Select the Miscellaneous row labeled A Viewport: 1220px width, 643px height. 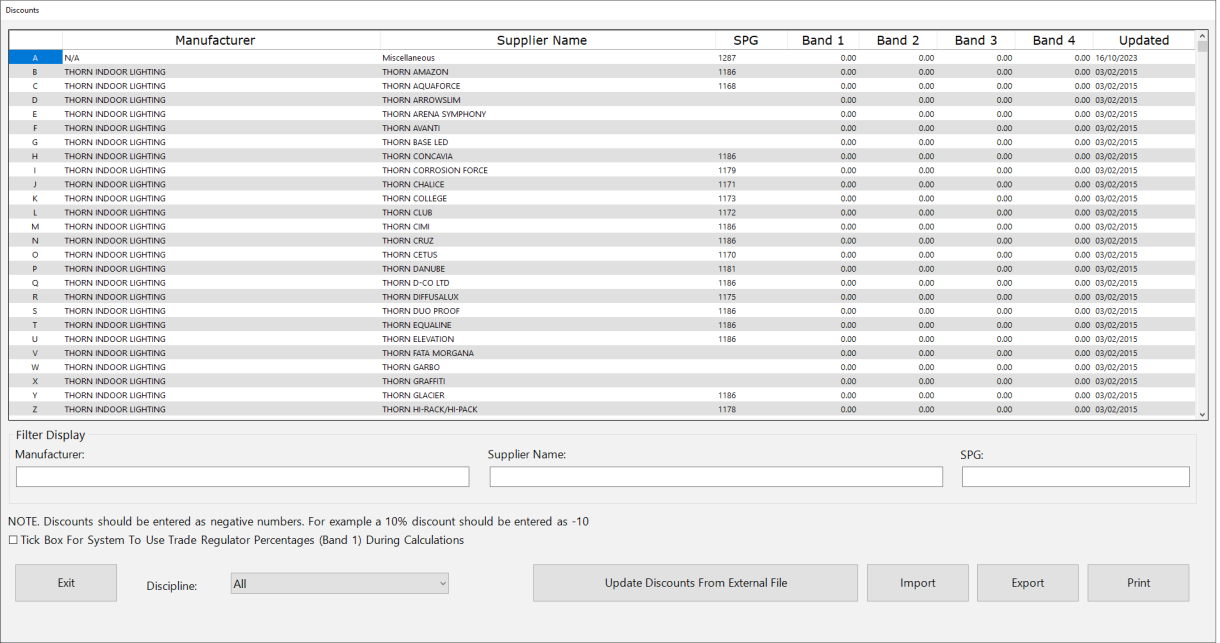[x=400, y=57]
